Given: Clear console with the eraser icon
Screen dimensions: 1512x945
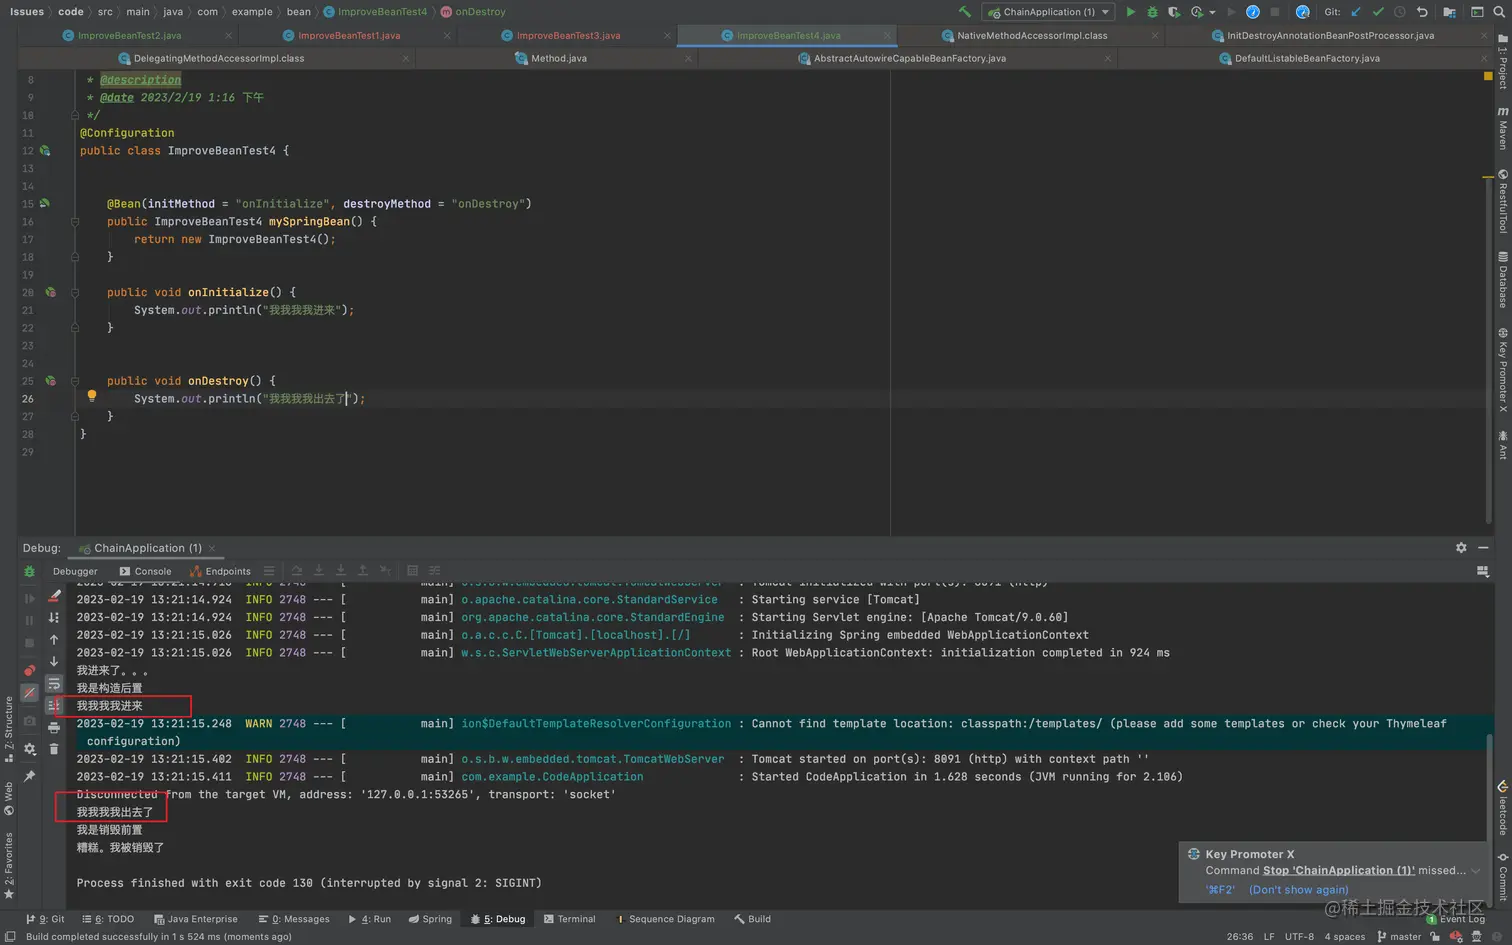Looking at the screenshot, I should (54, 596).
